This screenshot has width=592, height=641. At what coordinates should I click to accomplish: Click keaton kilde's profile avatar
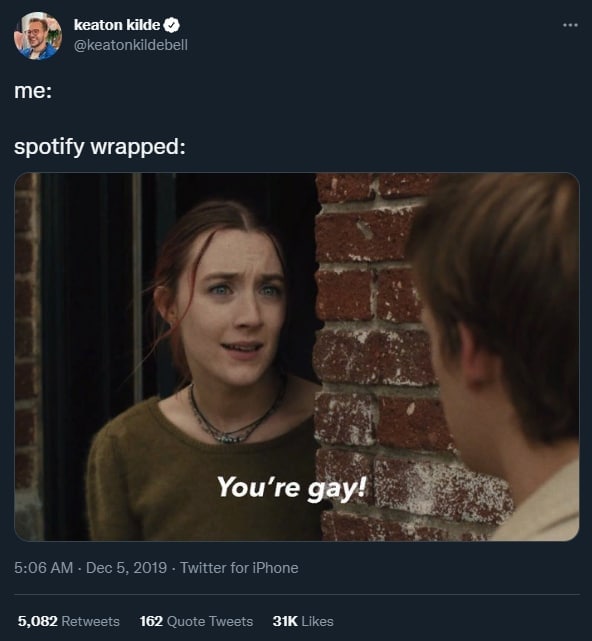pyautogui.click(x=38, y=36)
